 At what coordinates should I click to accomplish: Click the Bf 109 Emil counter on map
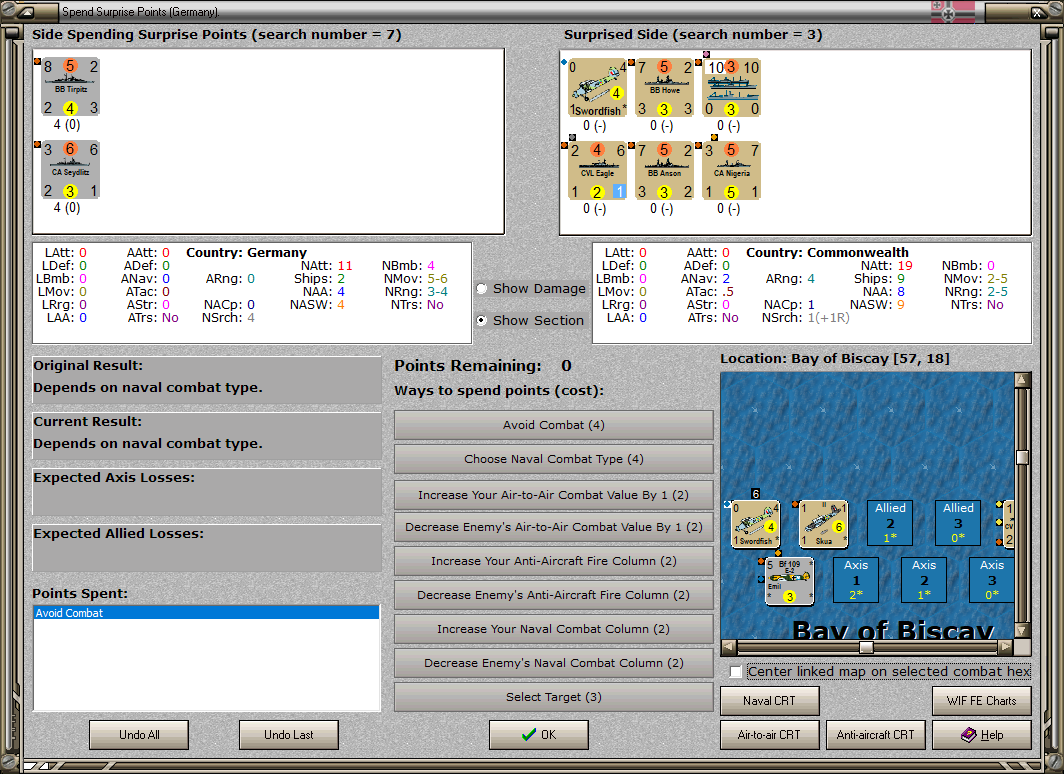click(x=789, y=581)
